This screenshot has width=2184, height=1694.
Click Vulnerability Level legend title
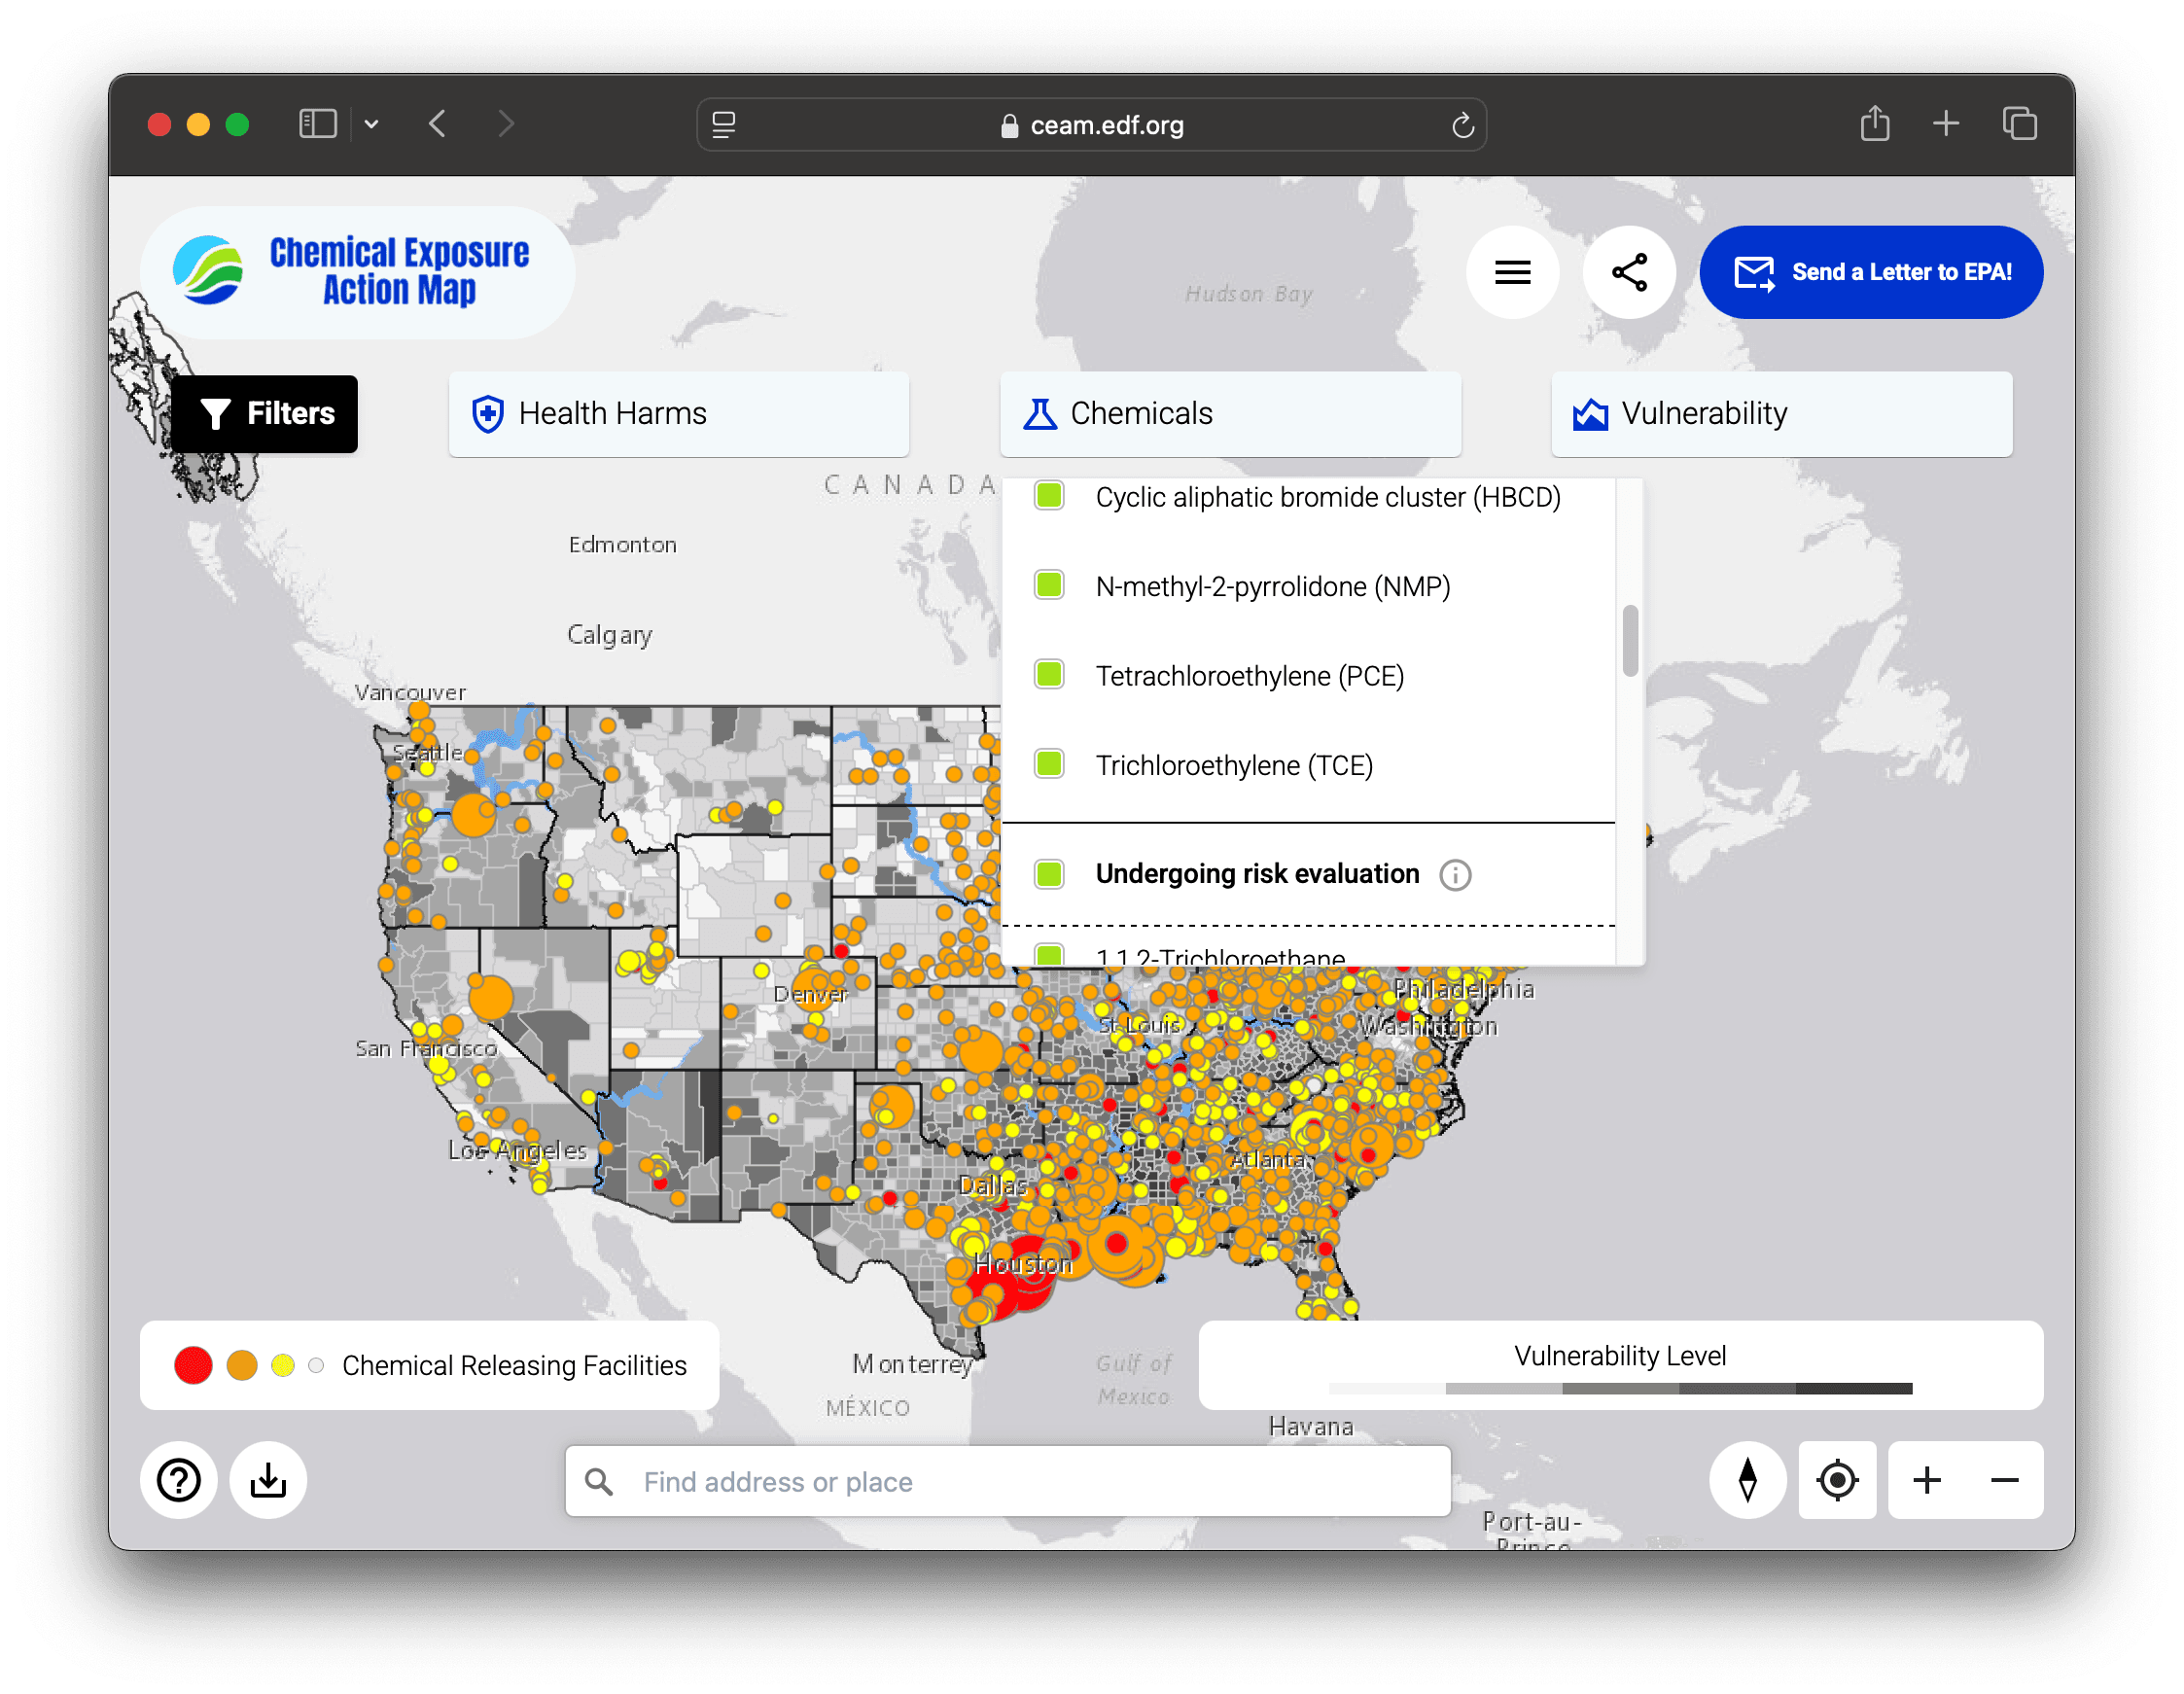[1620, 1355]
